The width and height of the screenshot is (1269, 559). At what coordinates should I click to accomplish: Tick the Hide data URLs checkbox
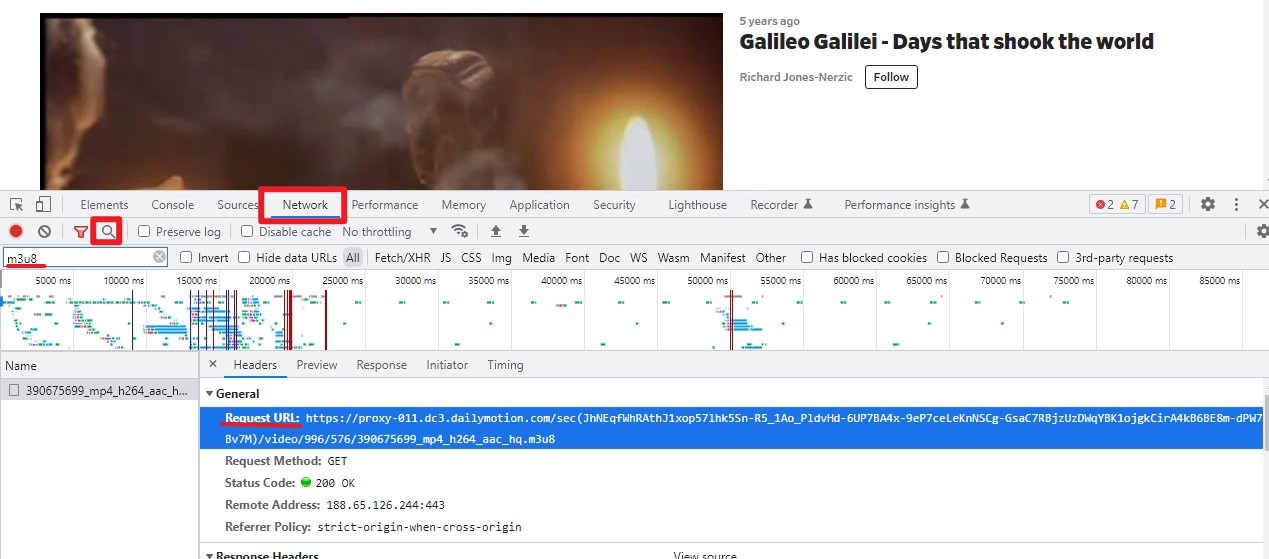coord(244,257)
